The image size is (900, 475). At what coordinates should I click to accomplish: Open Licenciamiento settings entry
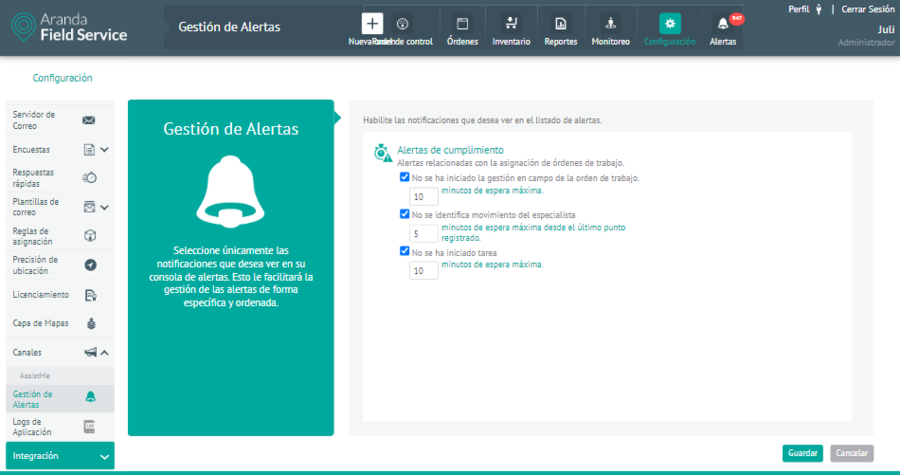[x=60, y=295]
